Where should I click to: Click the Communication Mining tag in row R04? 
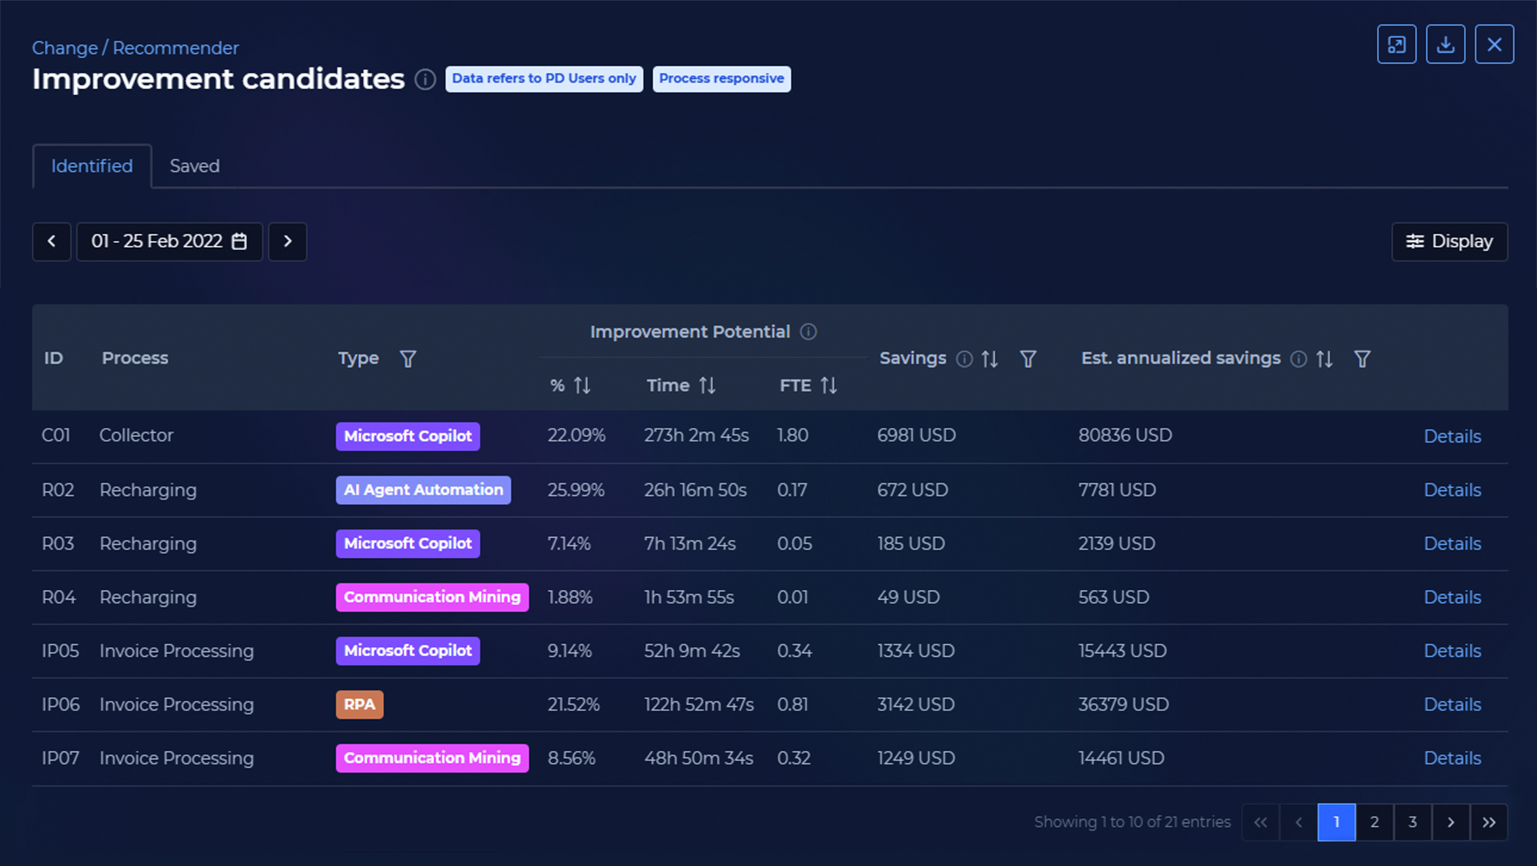(x=432, y=597)
